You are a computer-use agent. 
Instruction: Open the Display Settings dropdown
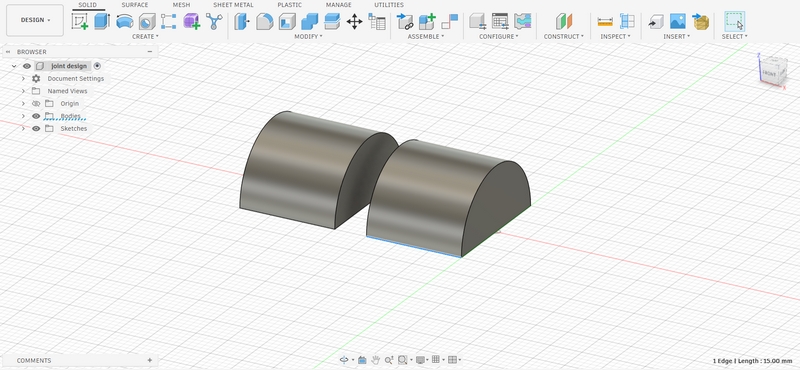422,360
